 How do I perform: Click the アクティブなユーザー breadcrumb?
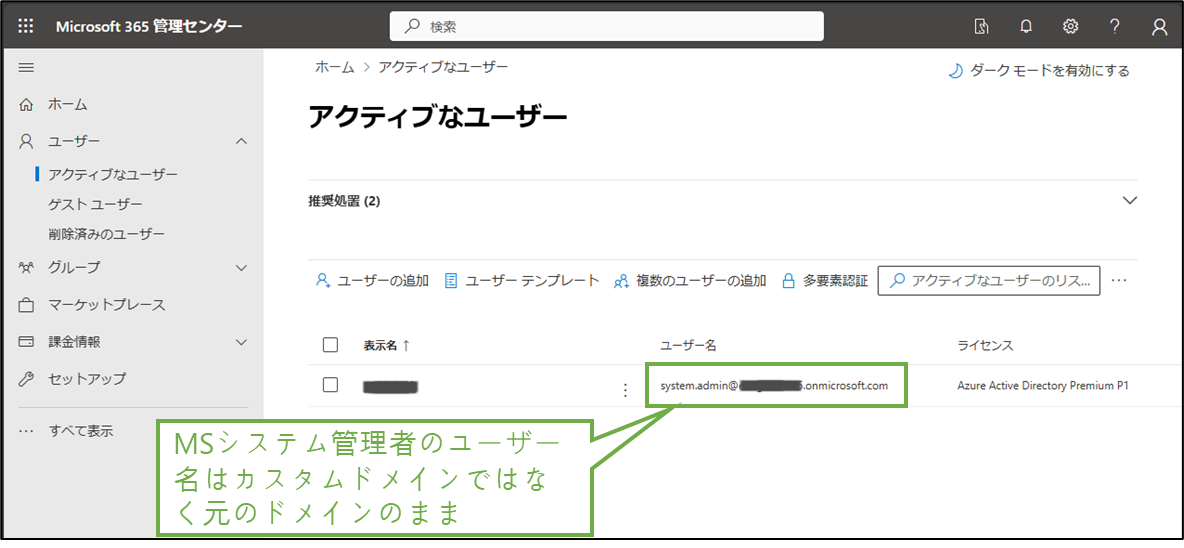click(443, 67)
